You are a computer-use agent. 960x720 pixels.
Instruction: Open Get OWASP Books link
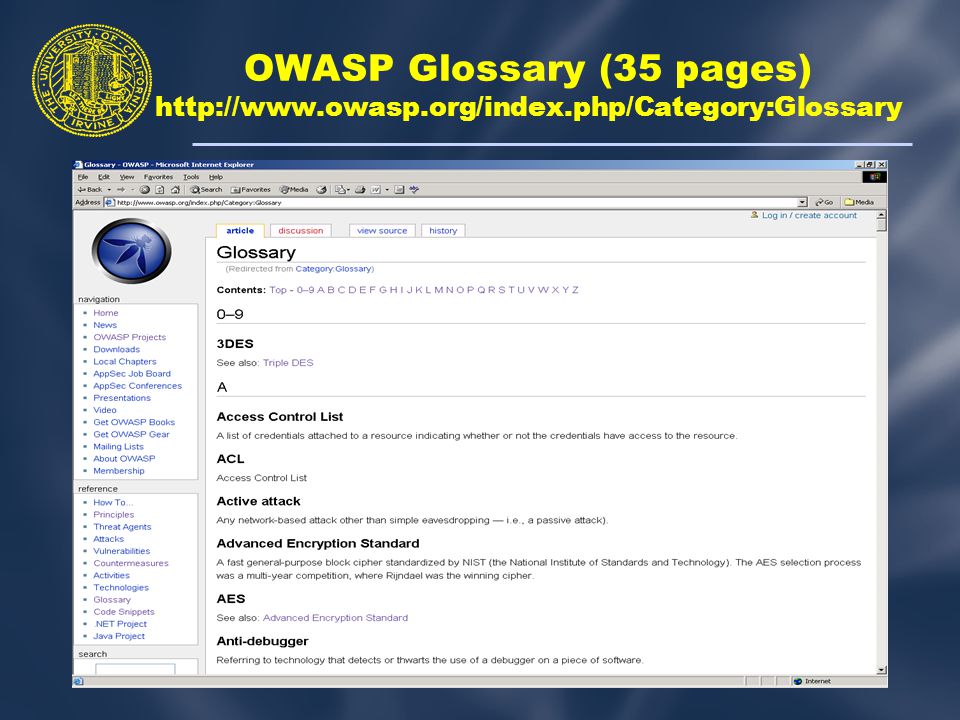click(133, 422)
